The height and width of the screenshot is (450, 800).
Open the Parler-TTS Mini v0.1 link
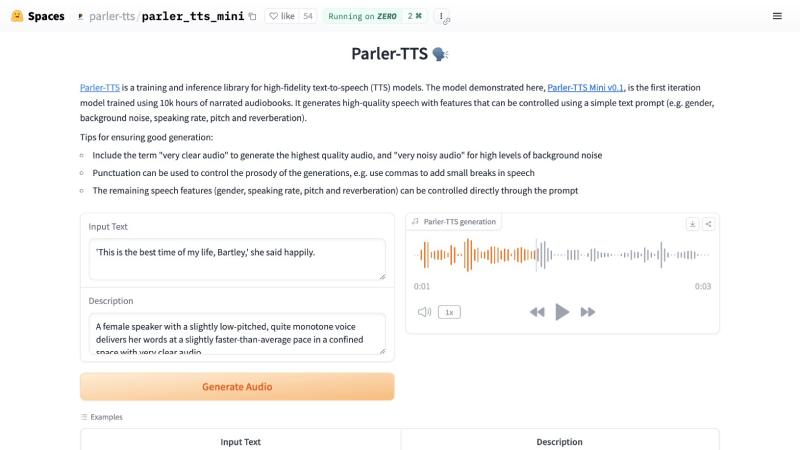(586, 87)
